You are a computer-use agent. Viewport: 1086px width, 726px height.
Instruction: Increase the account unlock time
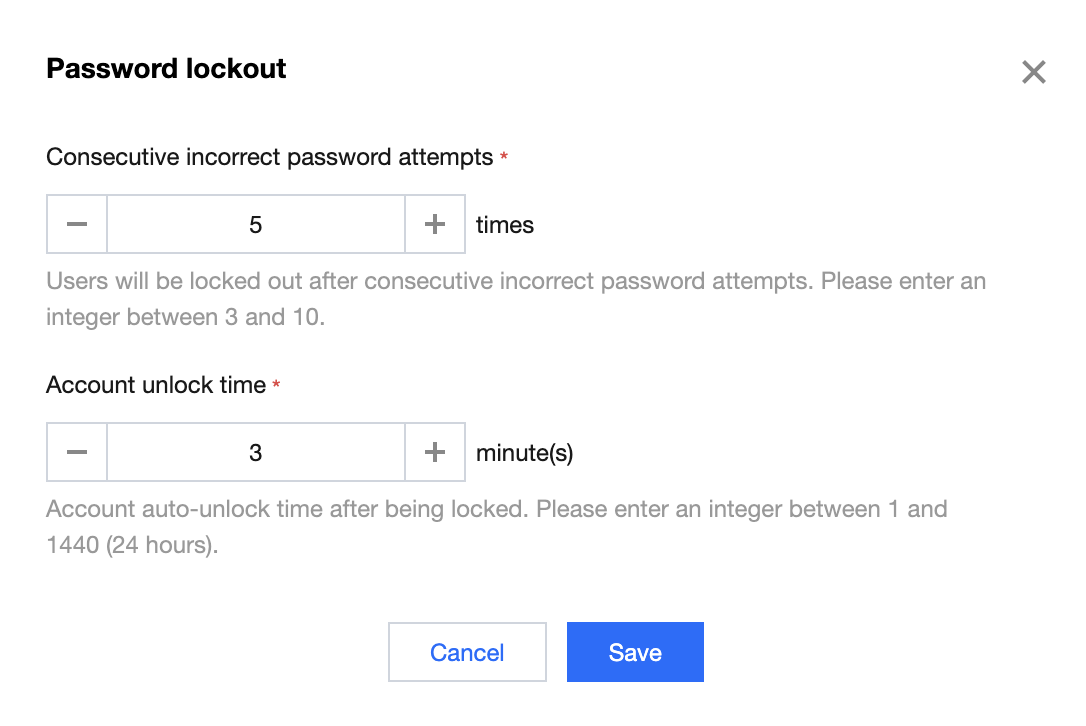pos(434,452)
